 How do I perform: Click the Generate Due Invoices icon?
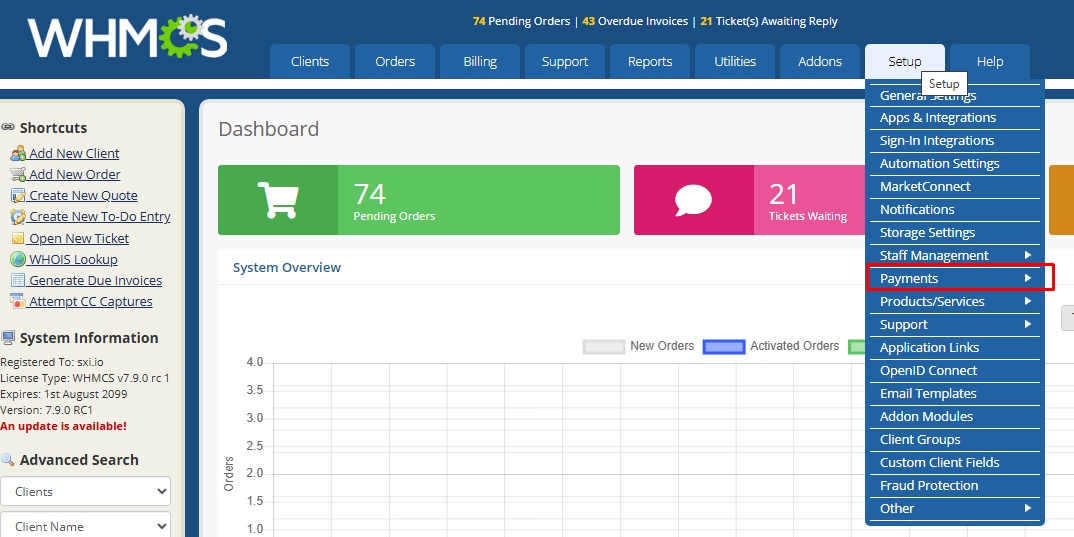coord(18,281)
